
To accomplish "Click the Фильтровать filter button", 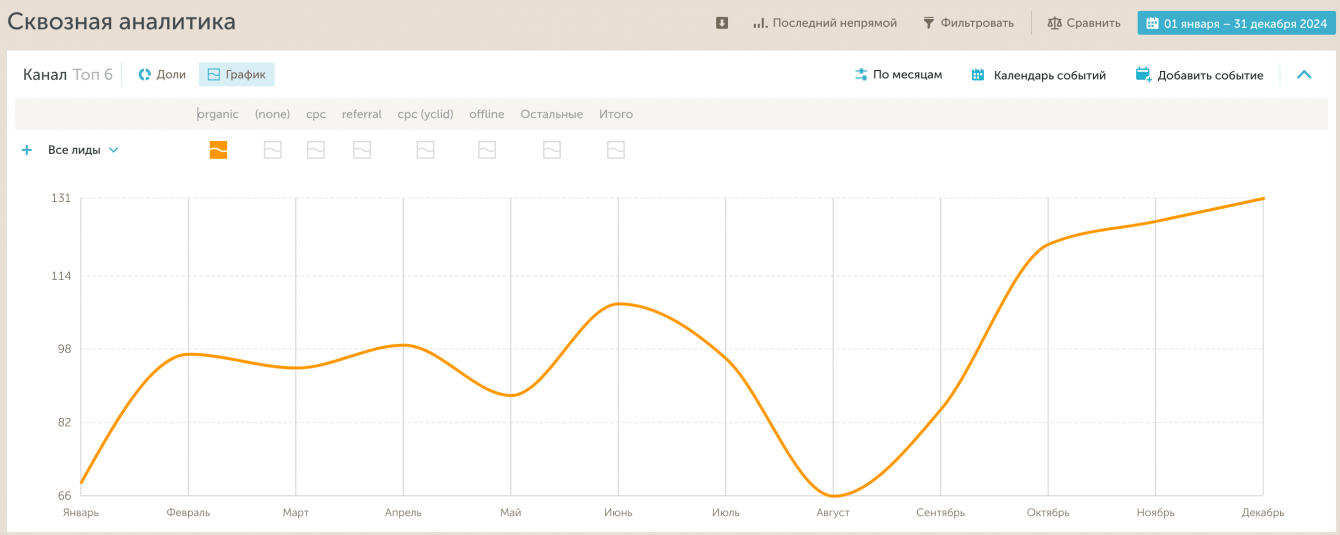I will click(x=968, y=23).
